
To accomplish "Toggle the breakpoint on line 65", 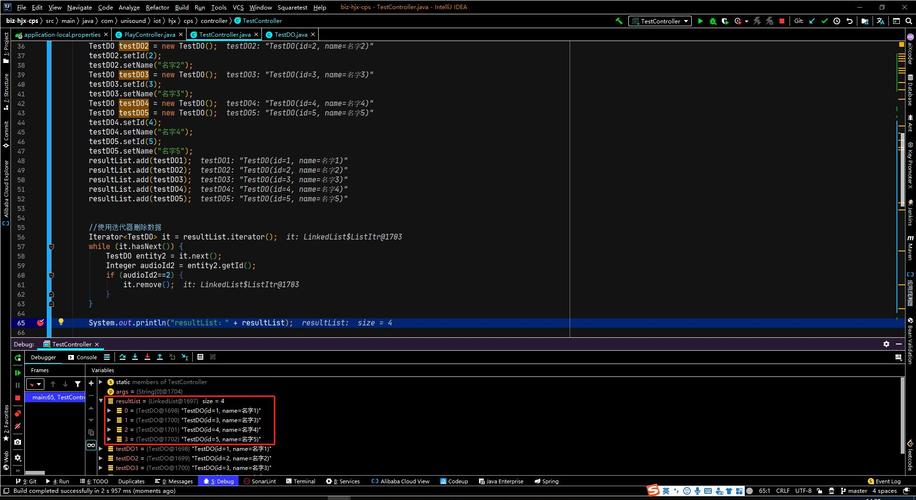I will [x=41, y=323].
